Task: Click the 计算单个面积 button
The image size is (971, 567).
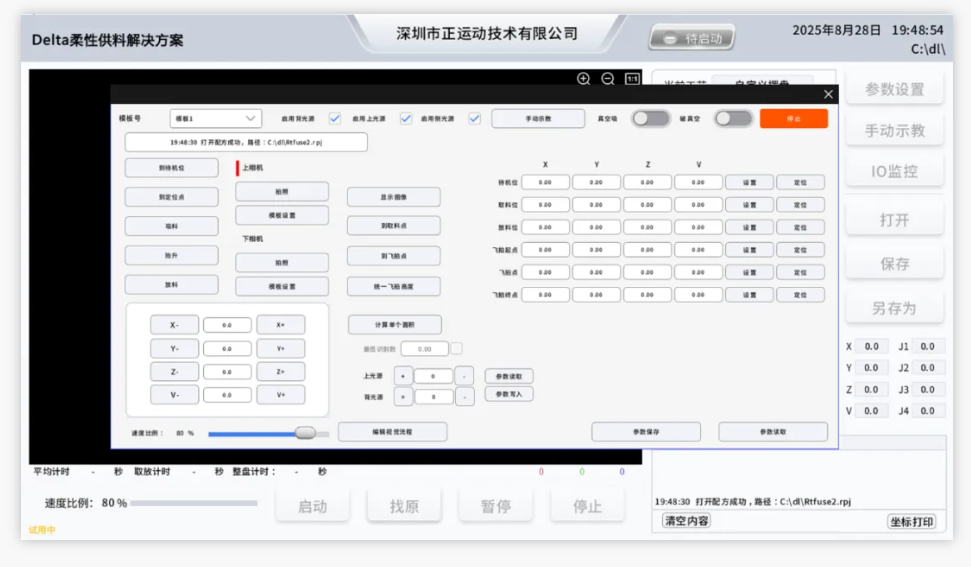Action: click(x=395, y=324)
